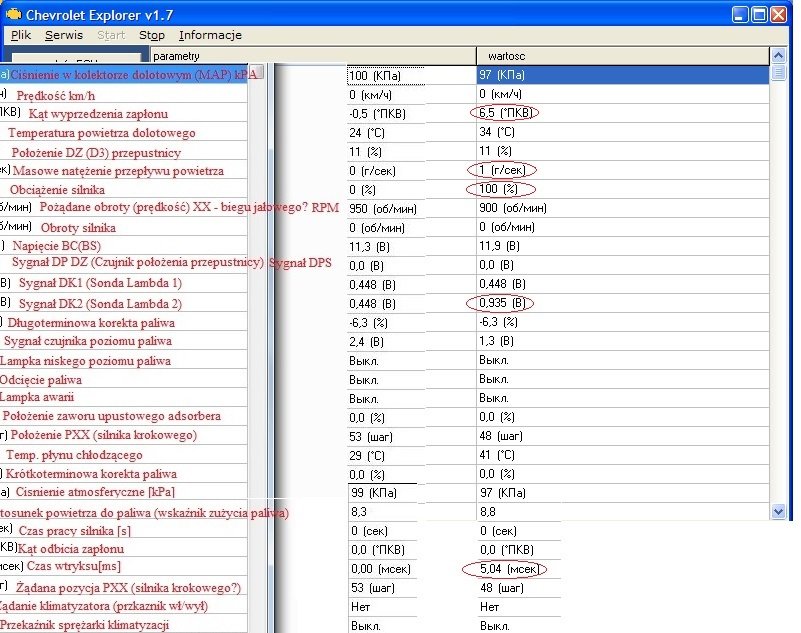Screen dimensions: 801x633
Task: Open the Serwis menu
Action: (64, 35)
